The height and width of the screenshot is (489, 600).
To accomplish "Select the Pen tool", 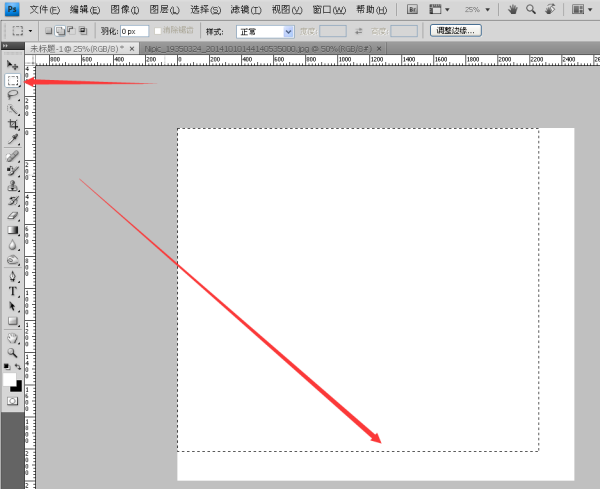I will (13, 276).
